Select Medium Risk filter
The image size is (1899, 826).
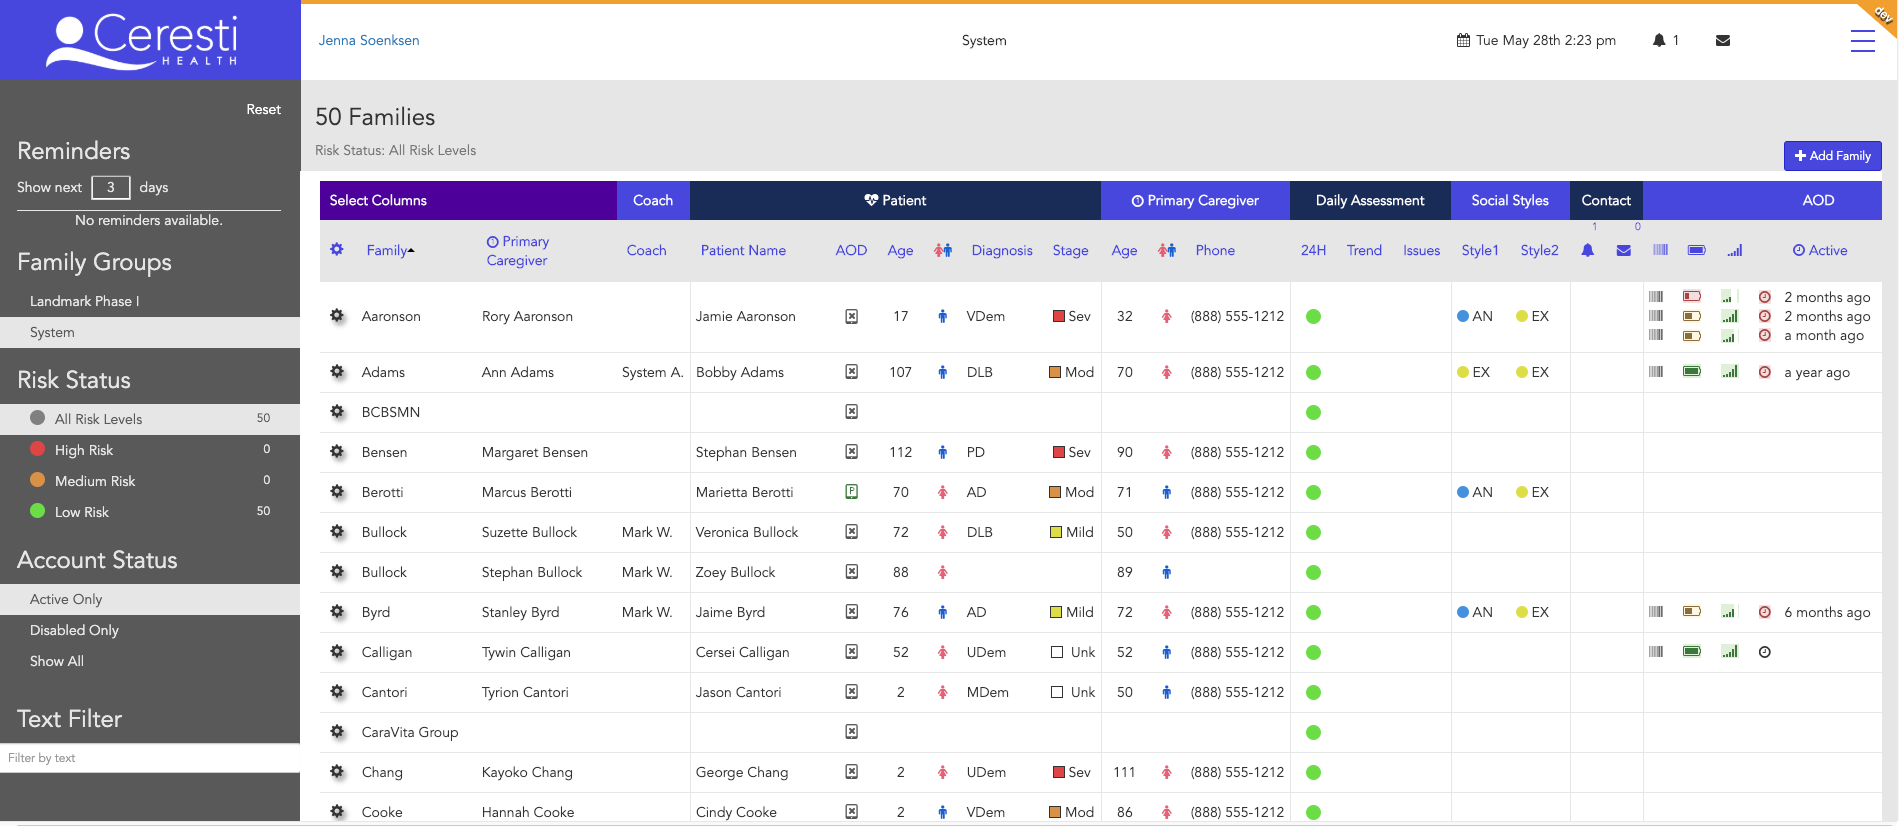click(150, 481)
